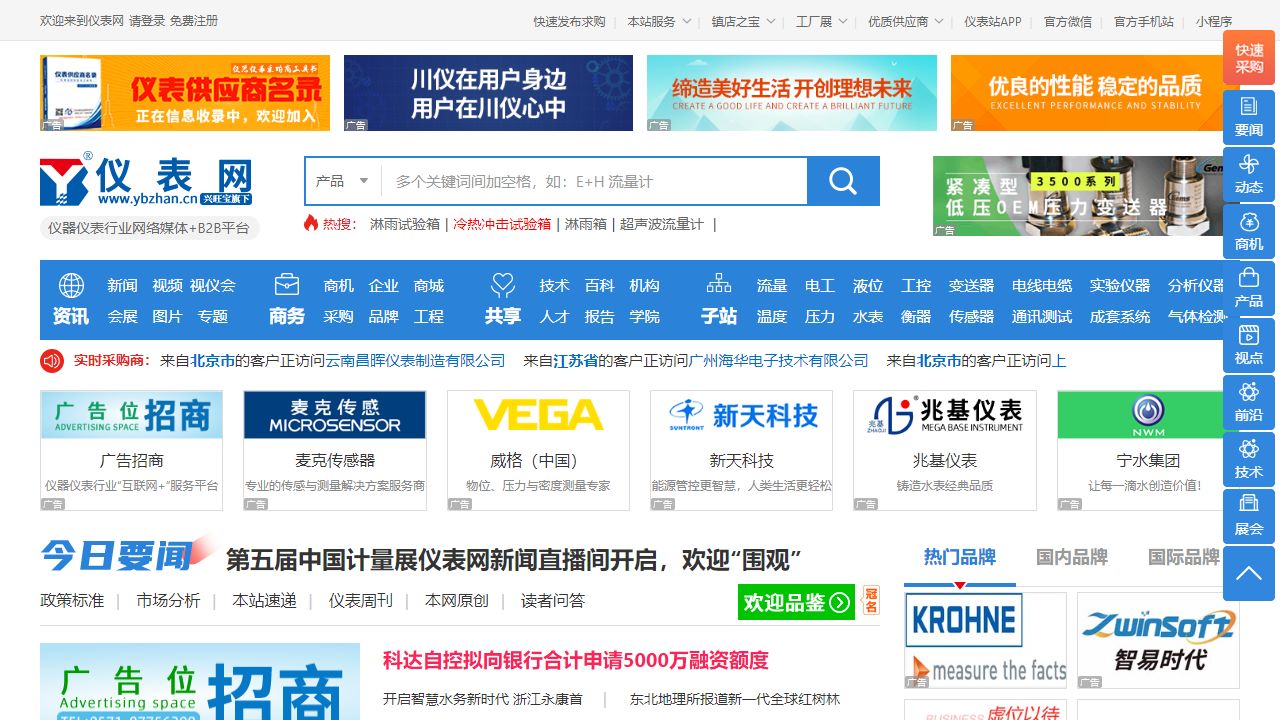Expand the 优质供应商 dropdown
The height and width of the screenshot is (720, 1280).
(906, 21)
